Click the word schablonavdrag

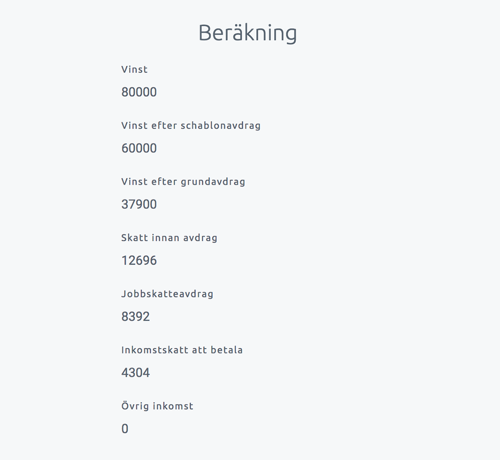click(221, 126)
